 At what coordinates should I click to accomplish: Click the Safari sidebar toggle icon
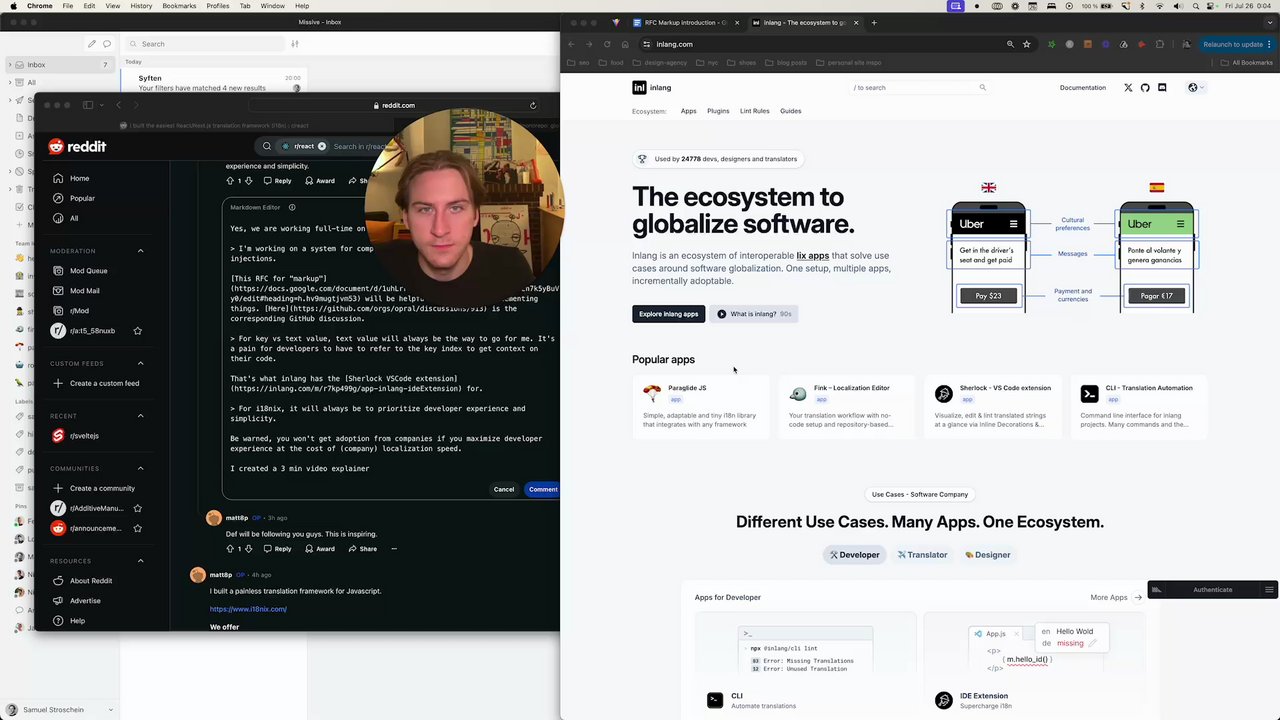tap(88, 105)
